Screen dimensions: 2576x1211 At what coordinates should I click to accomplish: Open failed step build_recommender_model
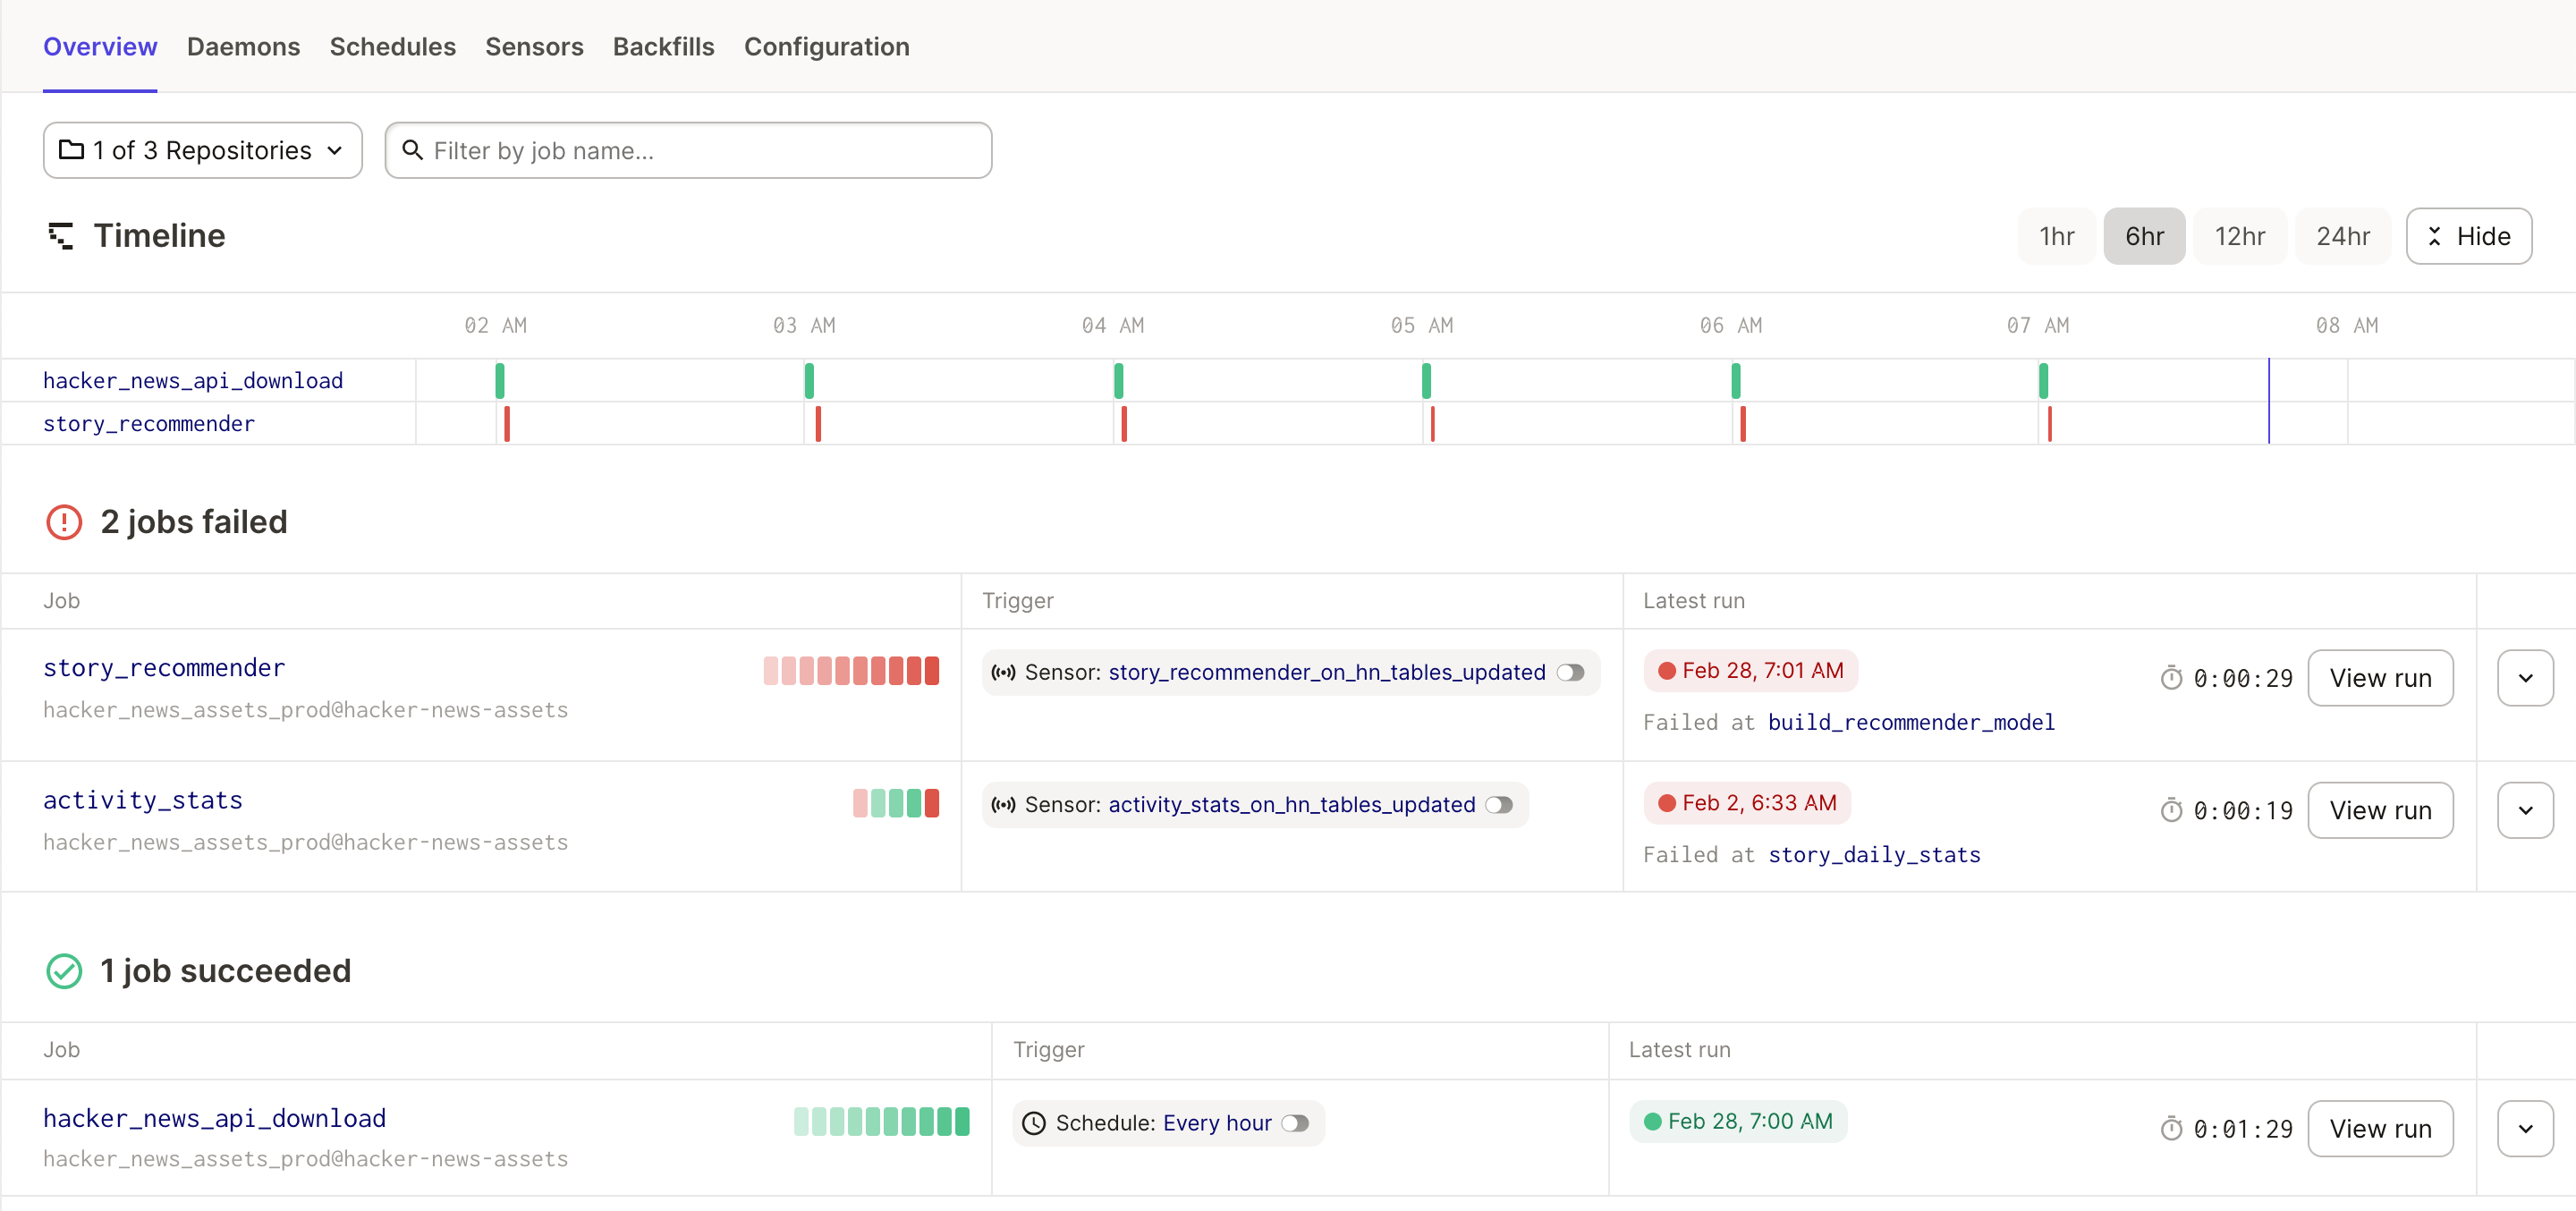(1911, 723)
